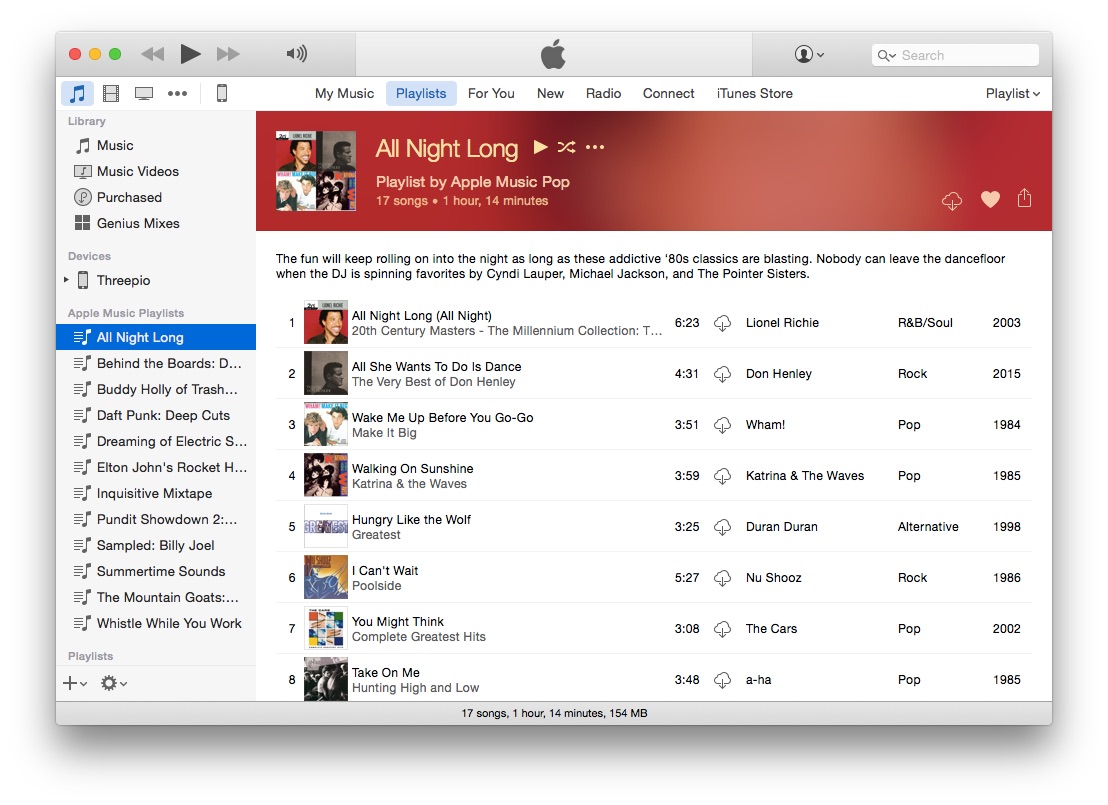The image size is (1108, 805).
Task: Expand the Threepio device
Action: click(66, 280)
